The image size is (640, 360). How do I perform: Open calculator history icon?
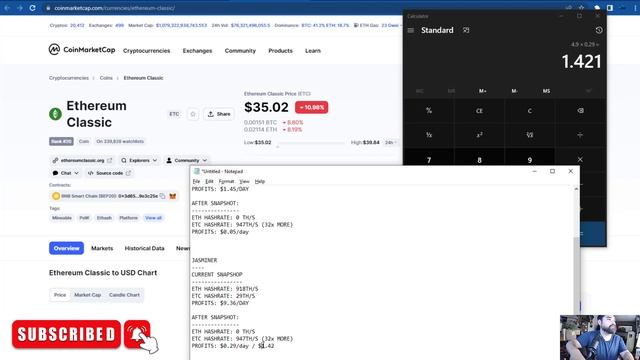(599, 30)
